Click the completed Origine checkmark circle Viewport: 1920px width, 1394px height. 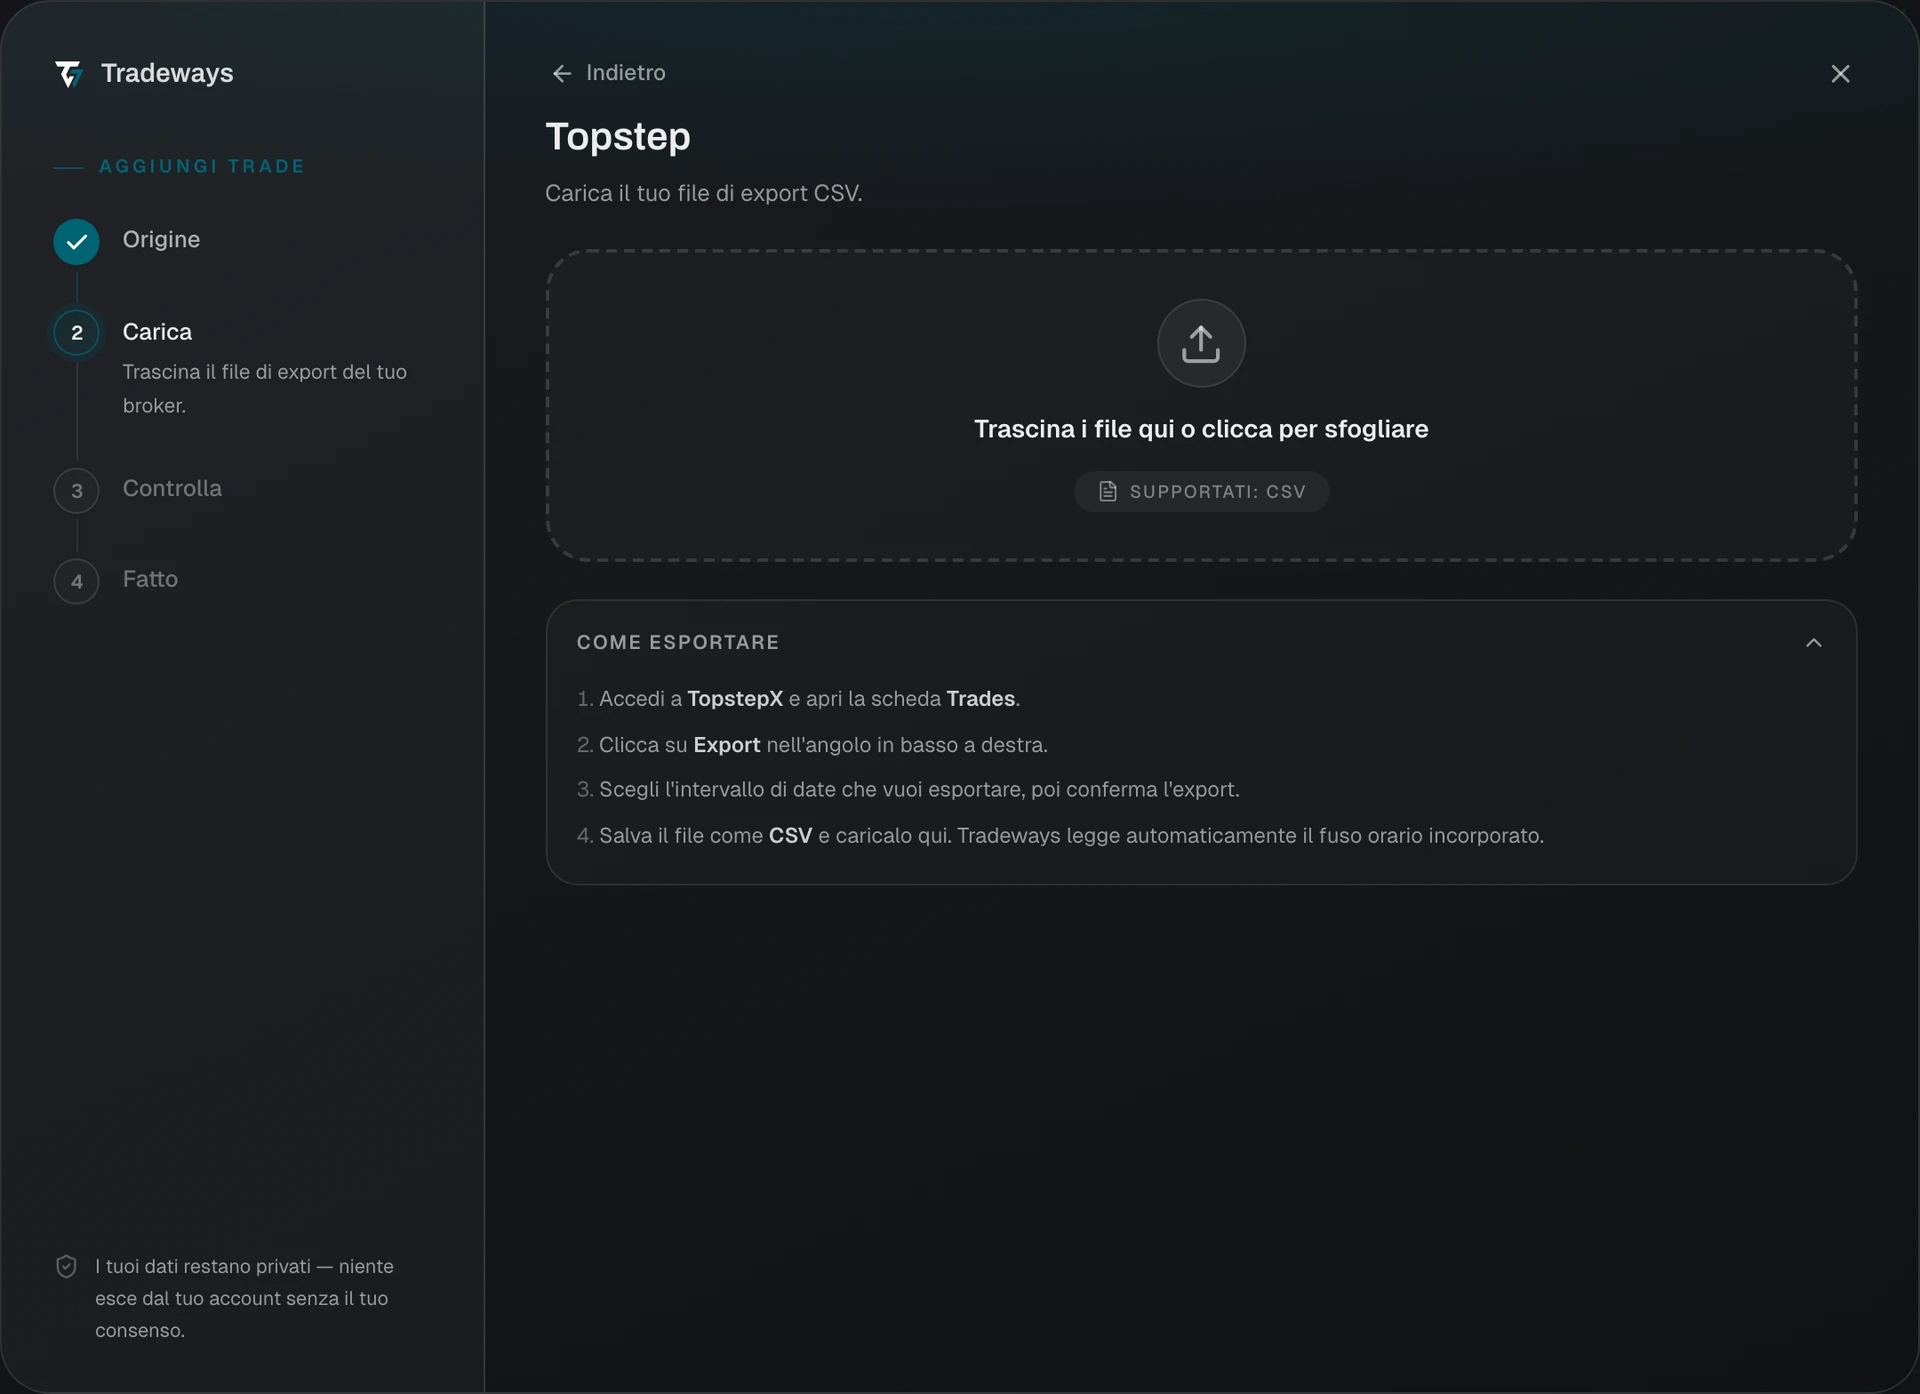(x=77, y=241)
